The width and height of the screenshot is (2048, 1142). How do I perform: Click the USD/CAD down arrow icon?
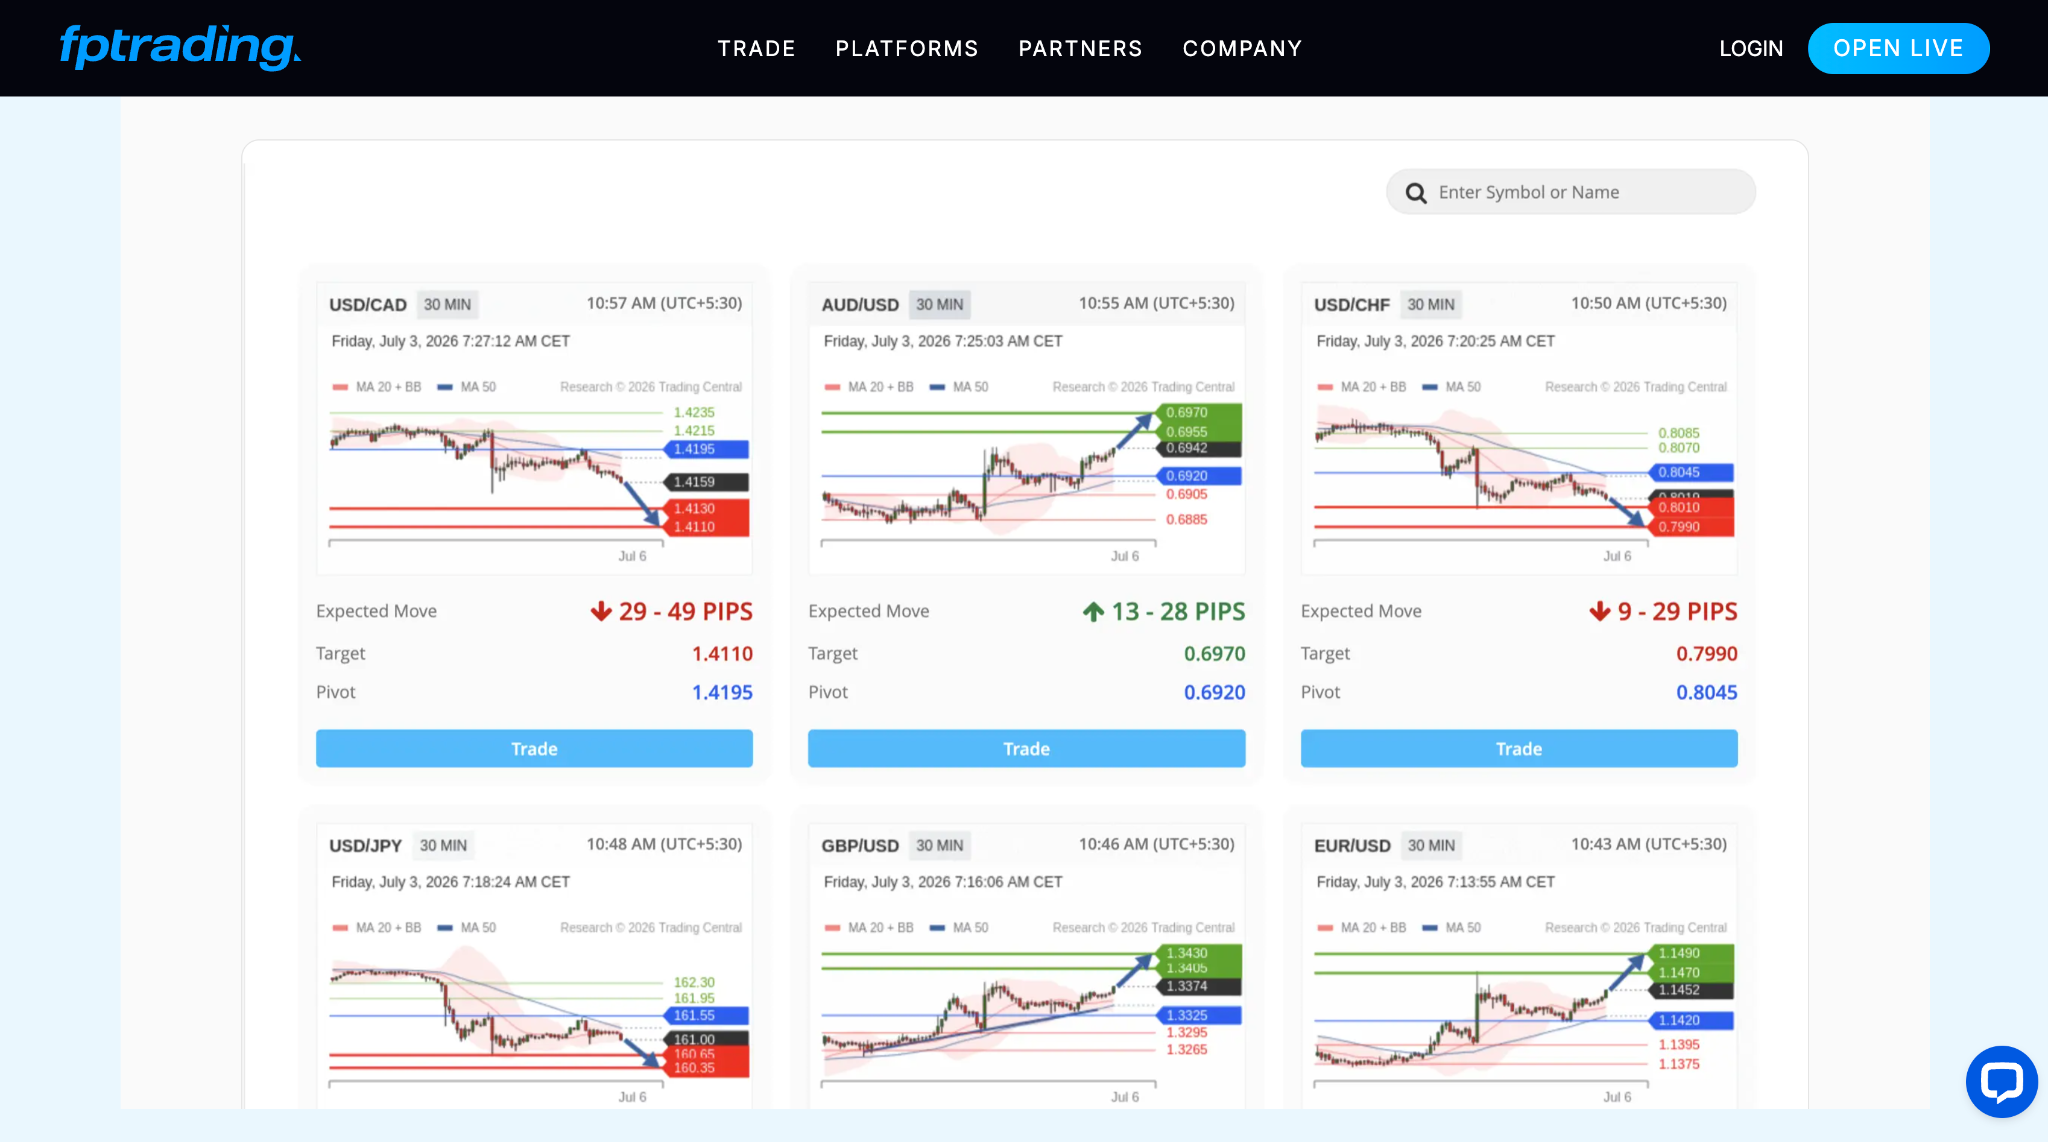601,611
